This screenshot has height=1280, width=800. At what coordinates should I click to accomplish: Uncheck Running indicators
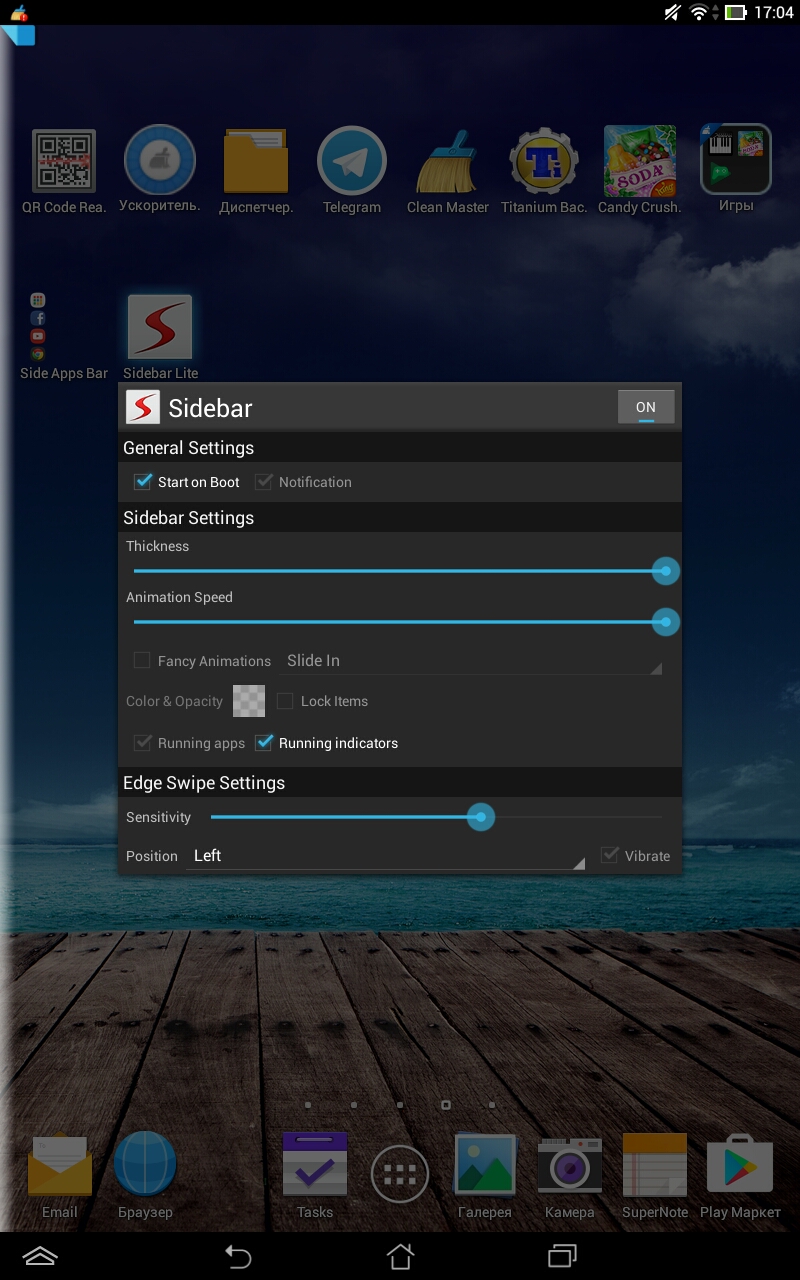[x=264, y=743]
